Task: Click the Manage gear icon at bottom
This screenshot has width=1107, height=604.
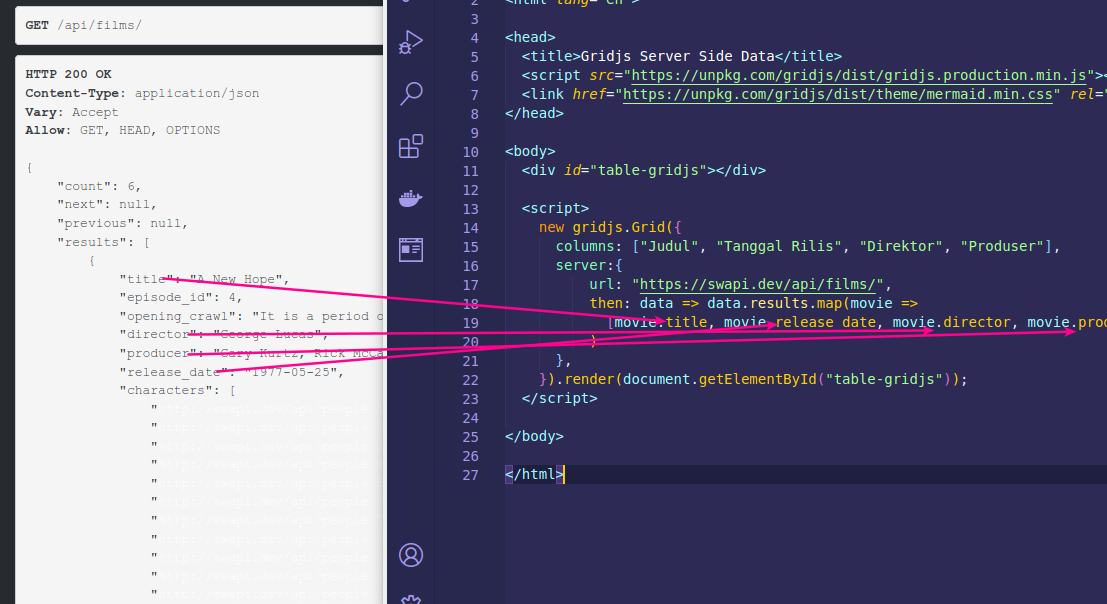Action: [x=410, y=598]
